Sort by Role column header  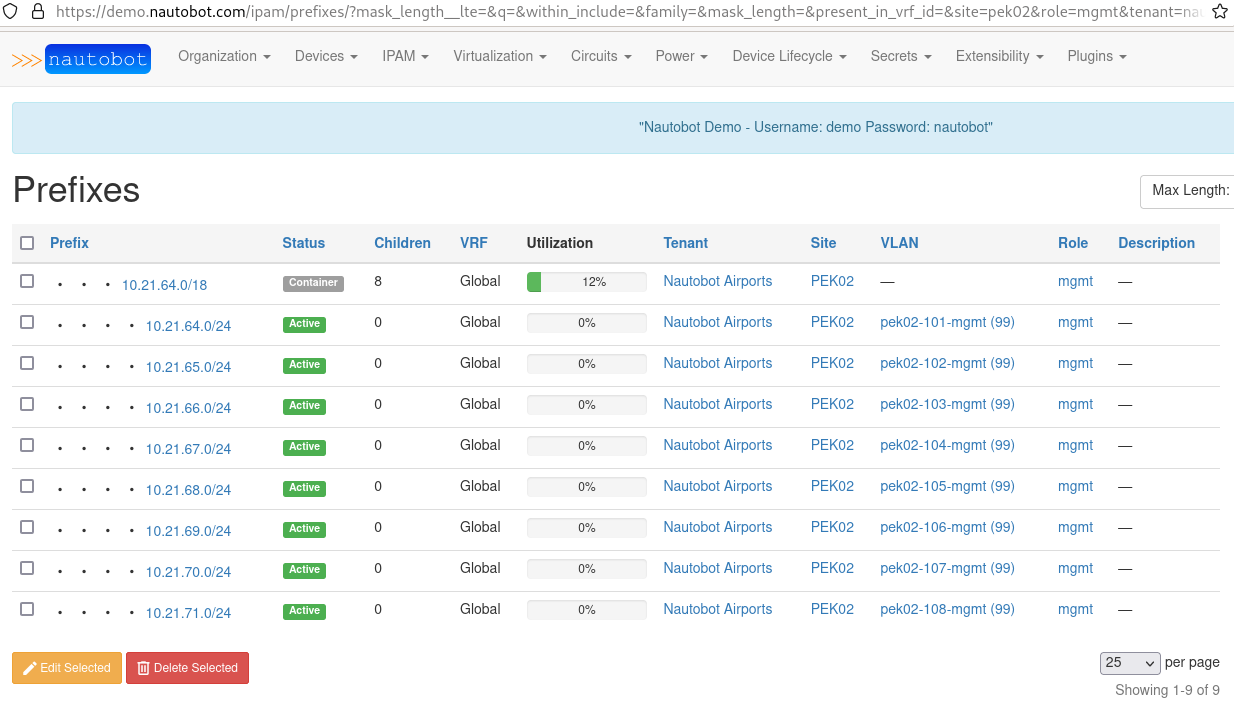(1073, 243)
